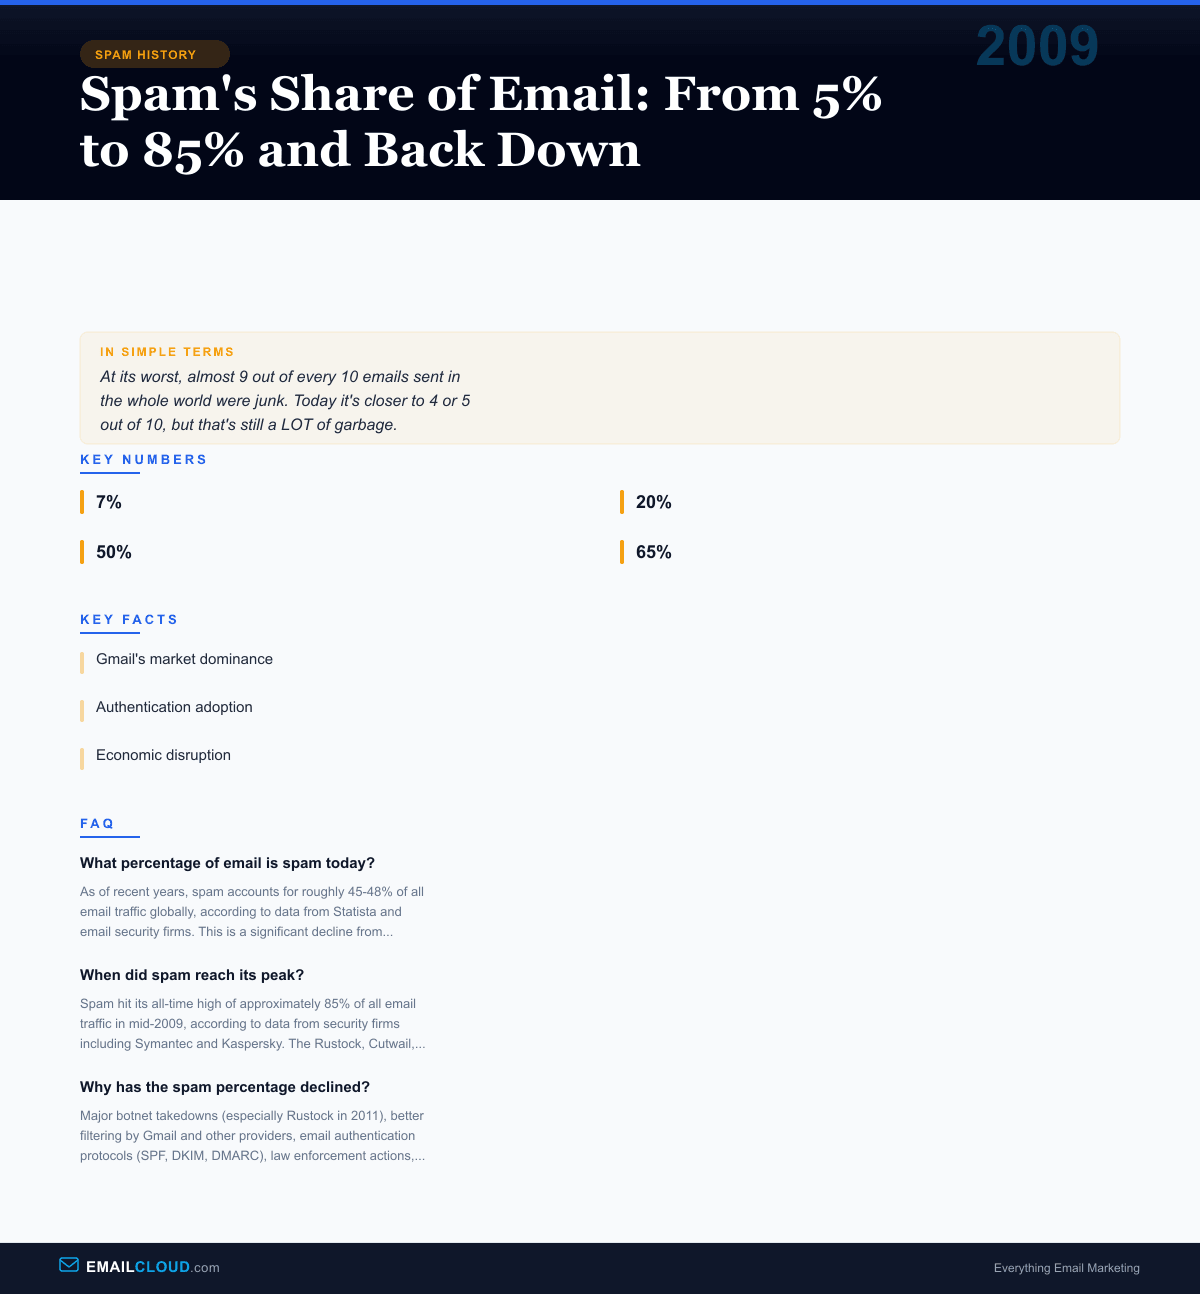Expand "What percentage of email is spam today?"

[x=227, y=863]
